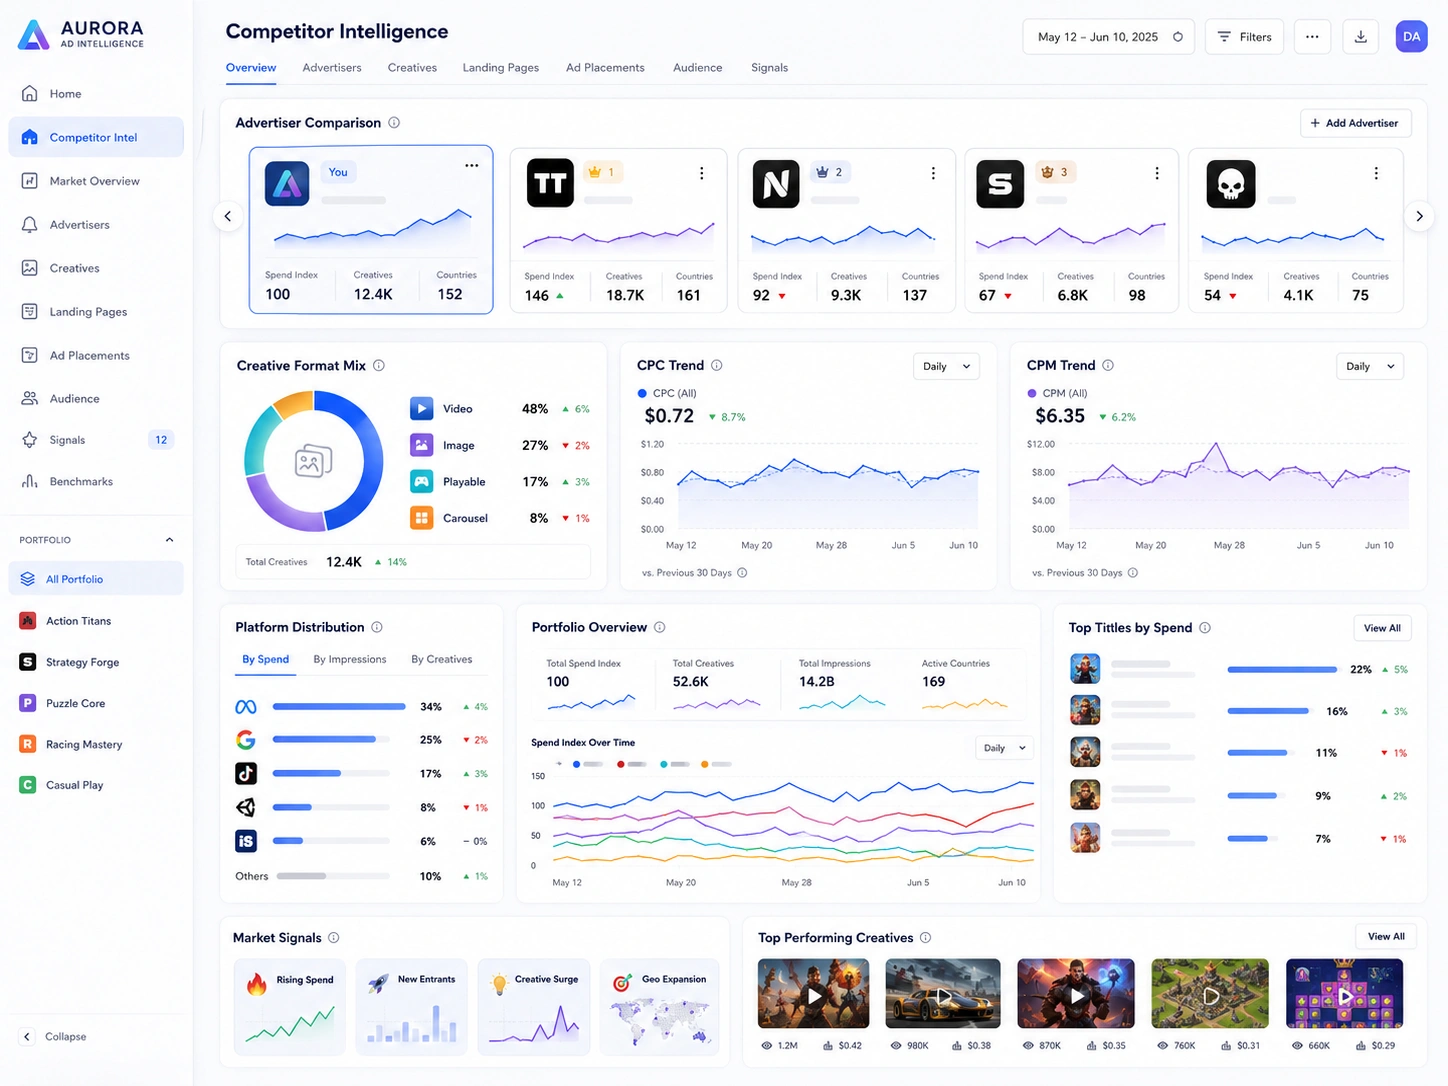Open the CPC Trend Daily dropdown
Viewport: 1448px width, 1086px height.
946,366
